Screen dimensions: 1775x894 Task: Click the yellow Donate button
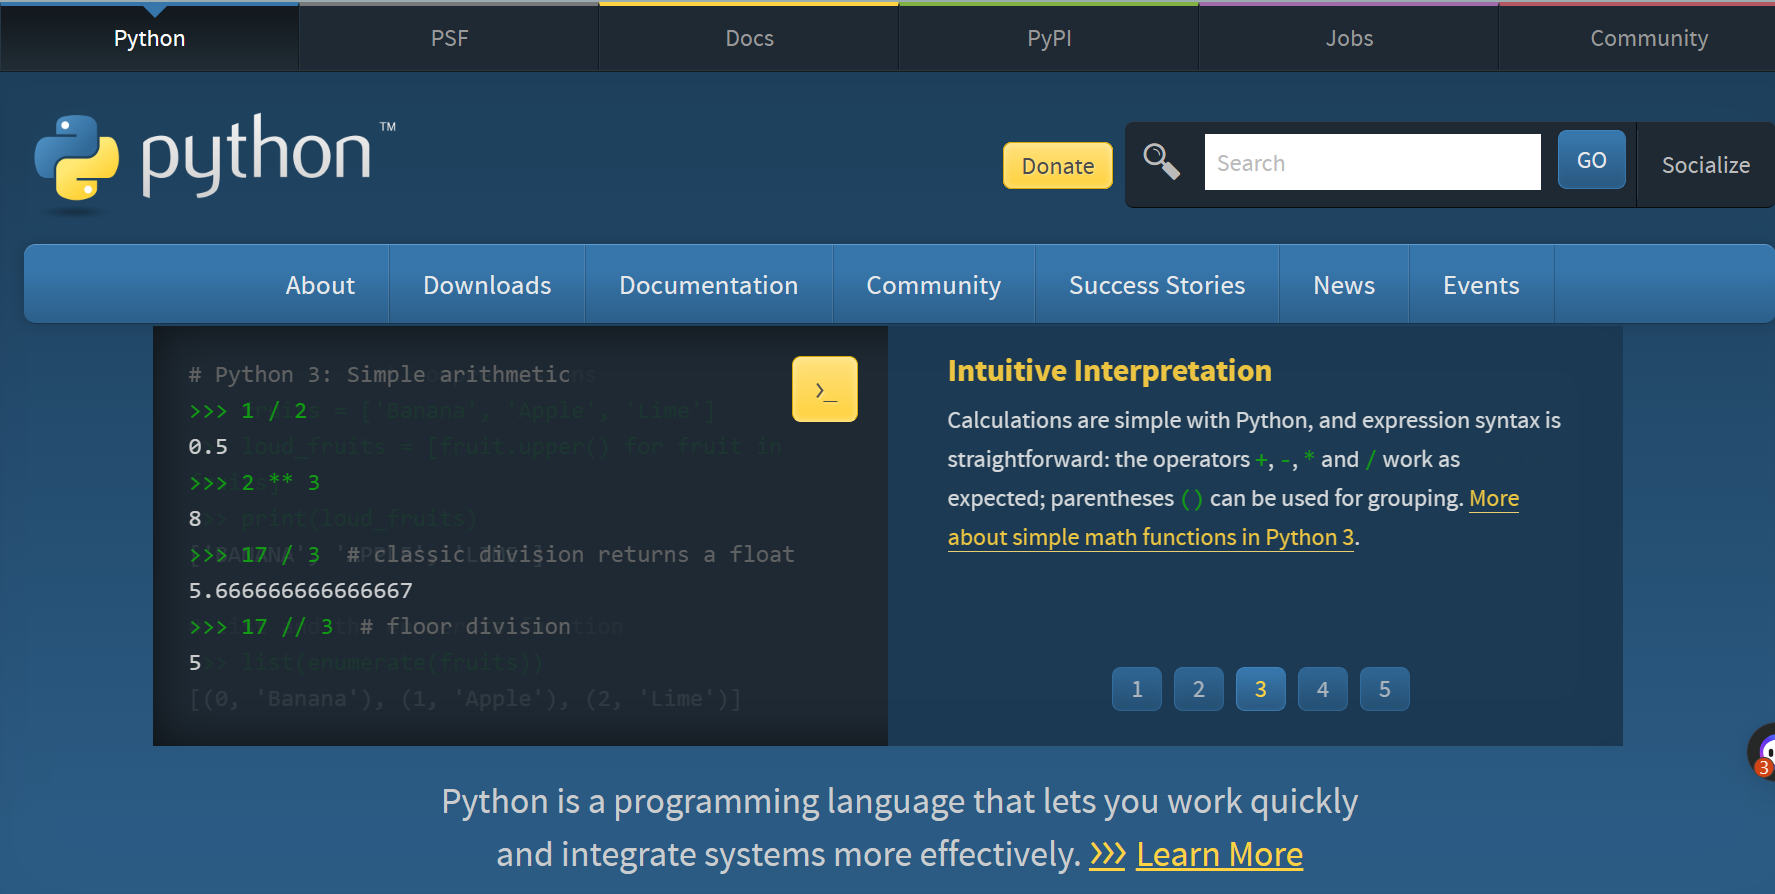(1058, 166)
